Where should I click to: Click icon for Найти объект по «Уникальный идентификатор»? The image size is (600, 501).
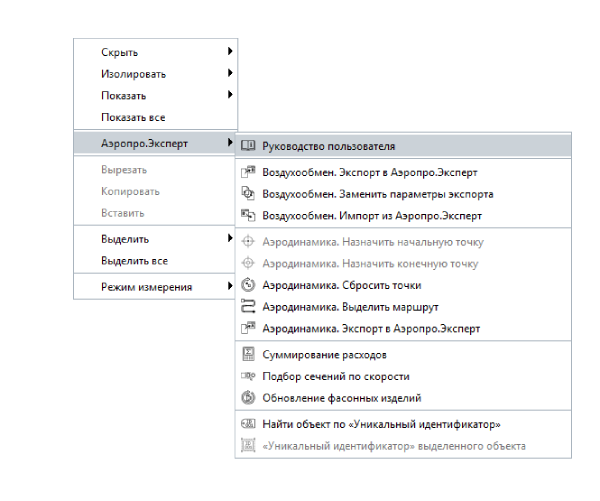tap(249, 425)
